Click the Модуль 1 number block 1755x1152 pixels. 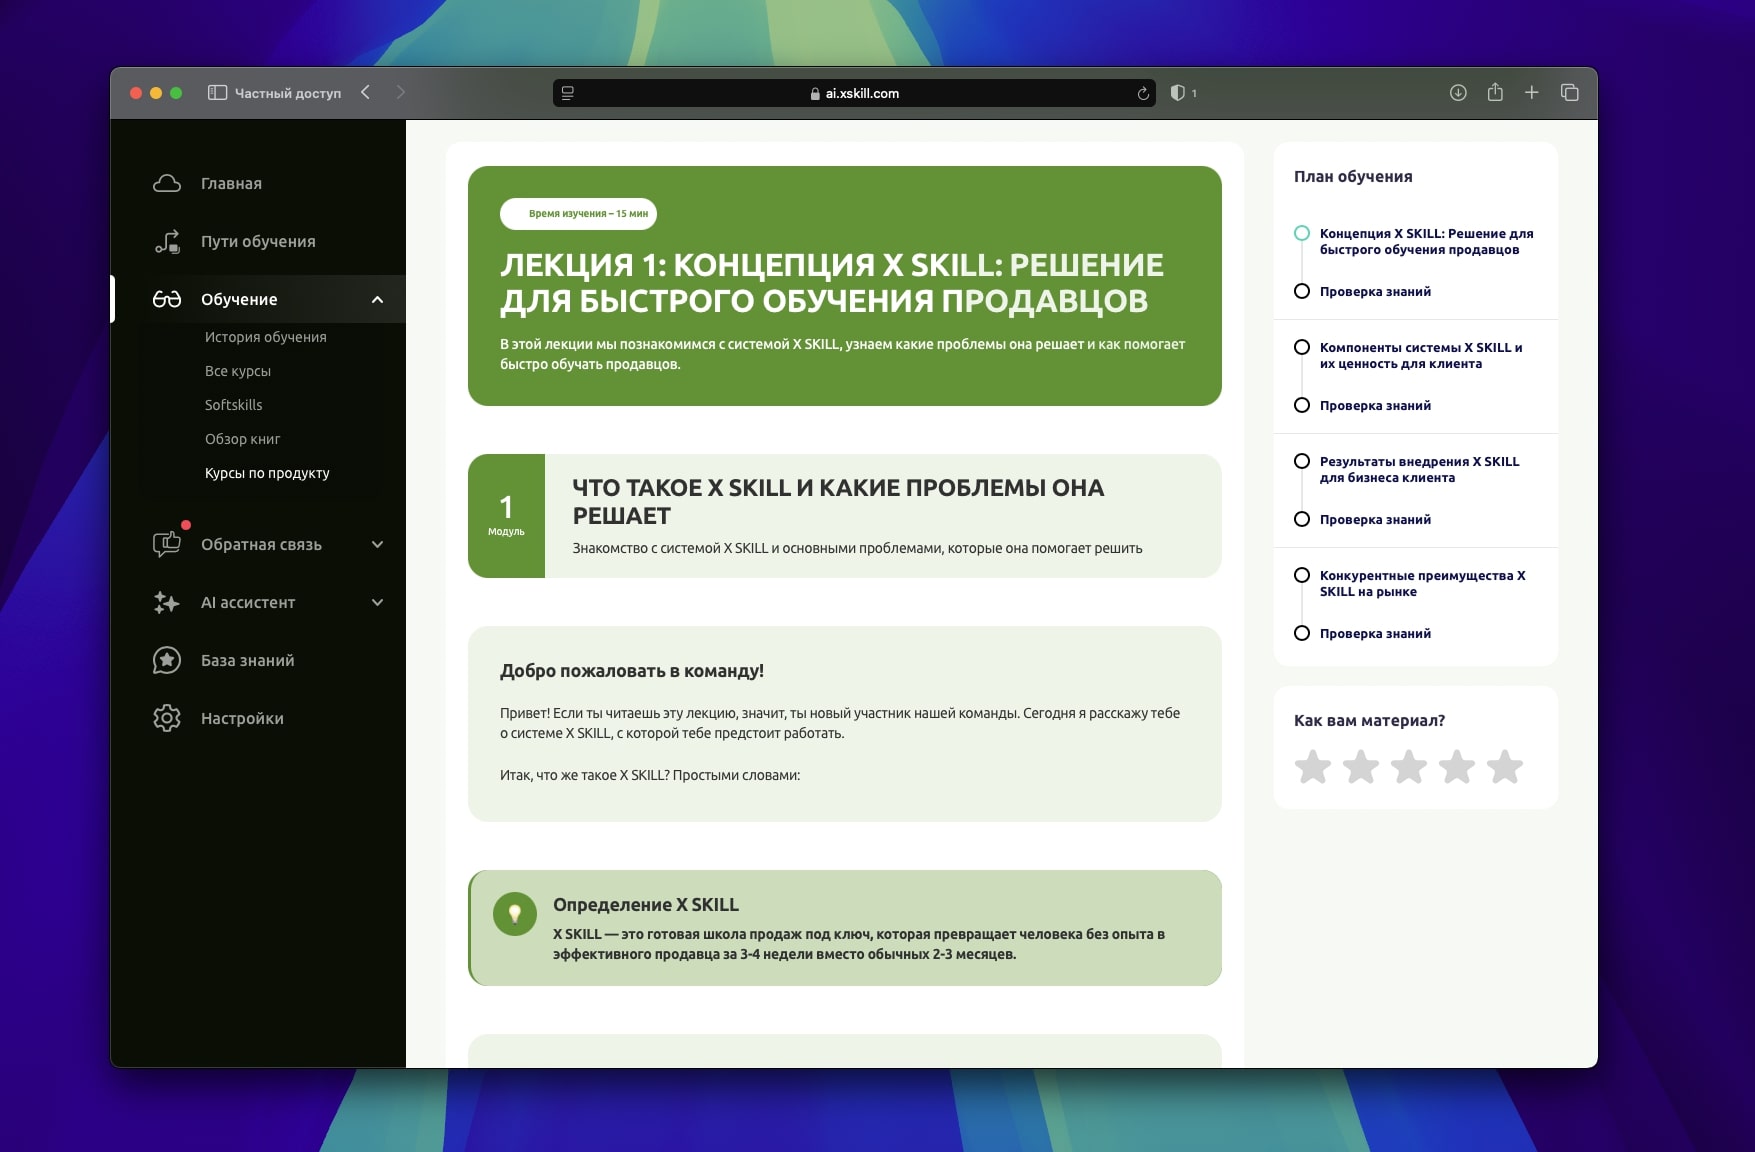click(x=506, y=516)
